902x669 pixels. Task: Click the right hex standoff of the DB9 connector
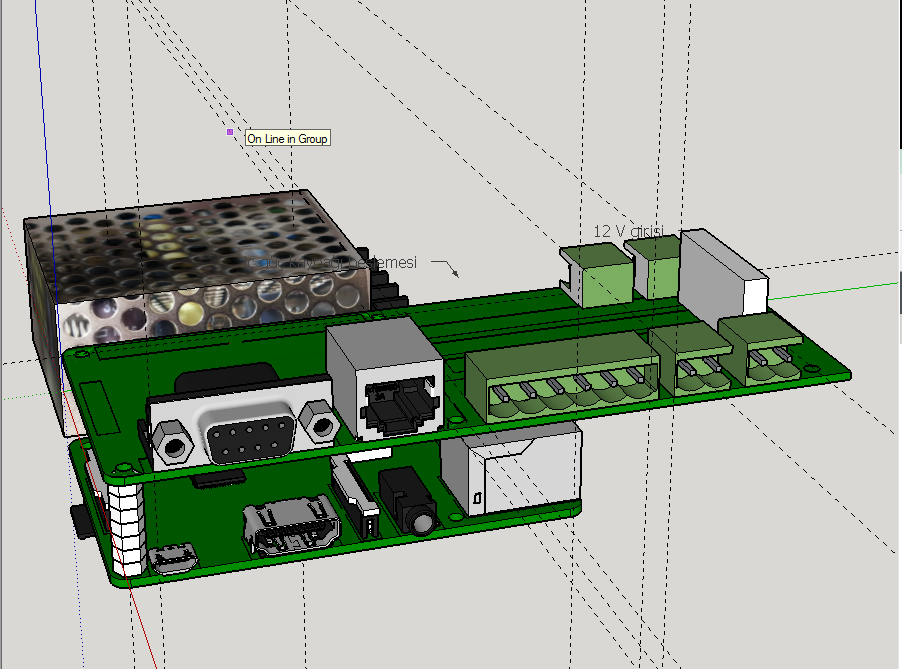[x=319, y=423]
